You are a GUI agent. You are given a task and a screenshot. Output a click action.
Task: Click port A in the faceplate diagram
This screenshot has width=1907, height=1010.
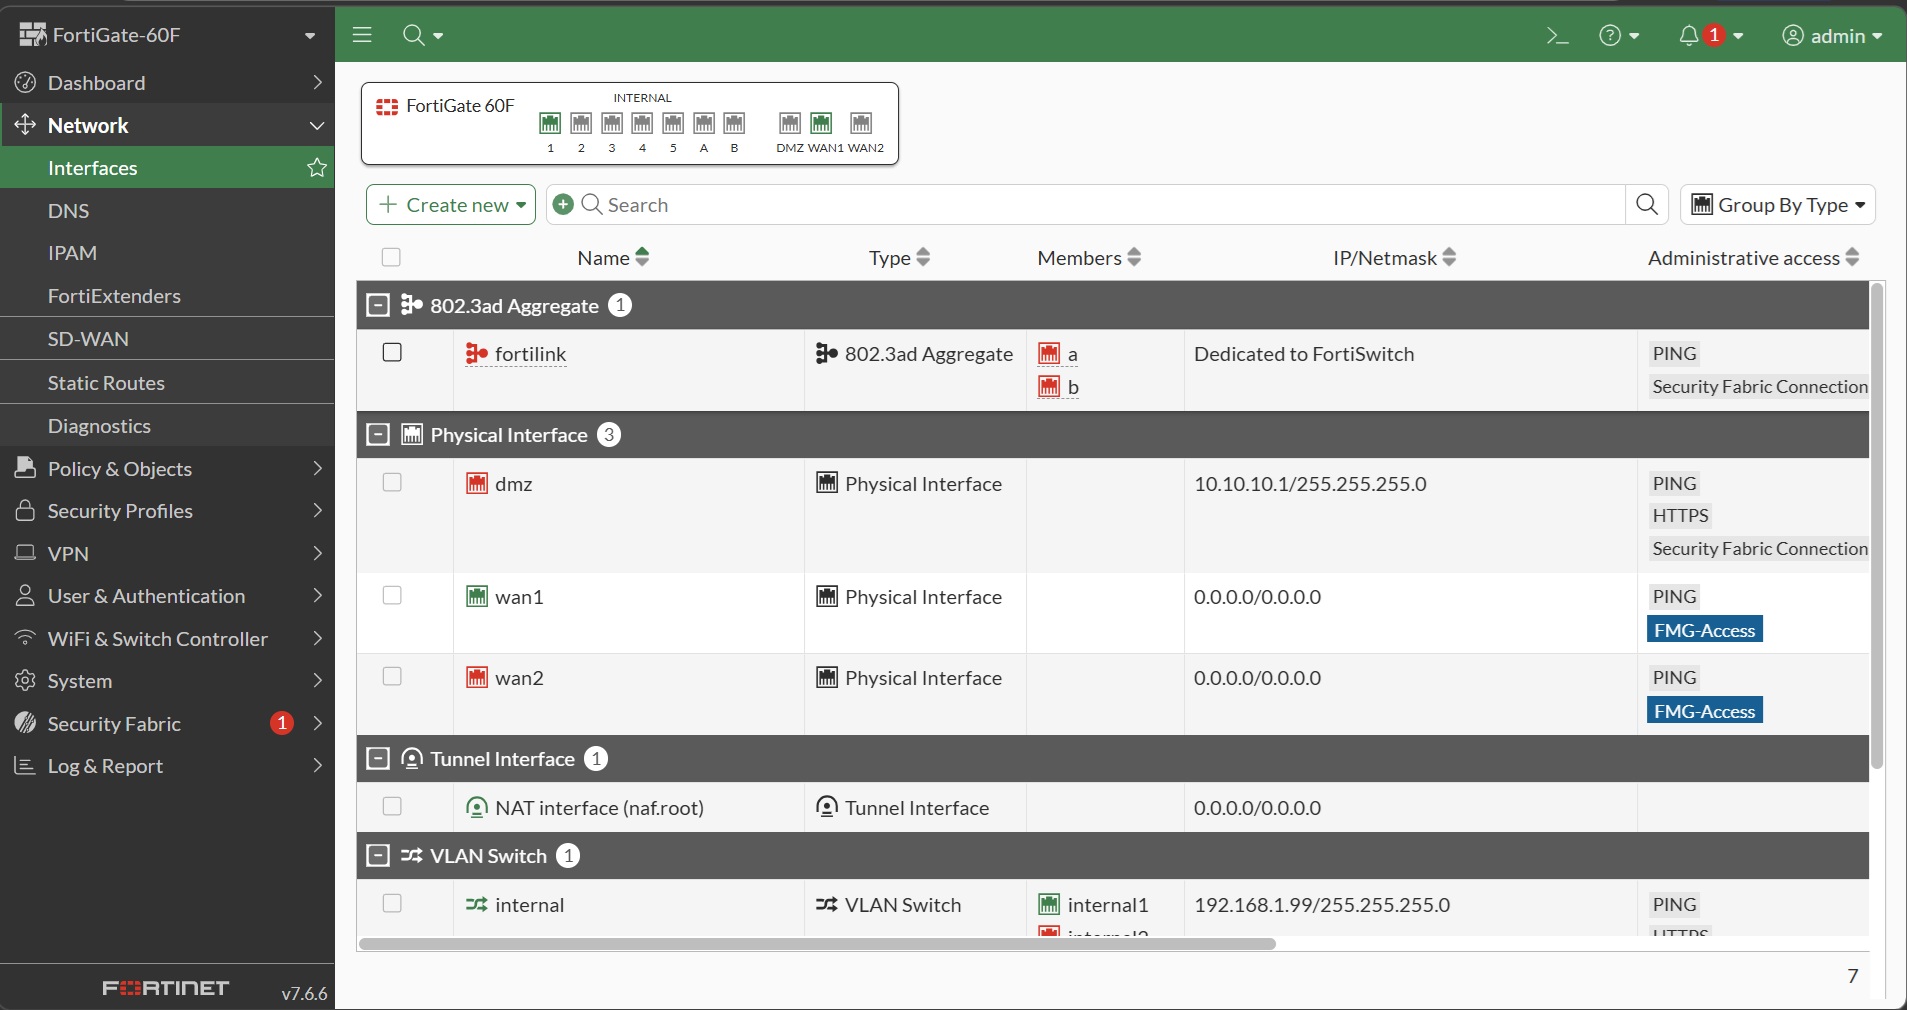point(704,123)
